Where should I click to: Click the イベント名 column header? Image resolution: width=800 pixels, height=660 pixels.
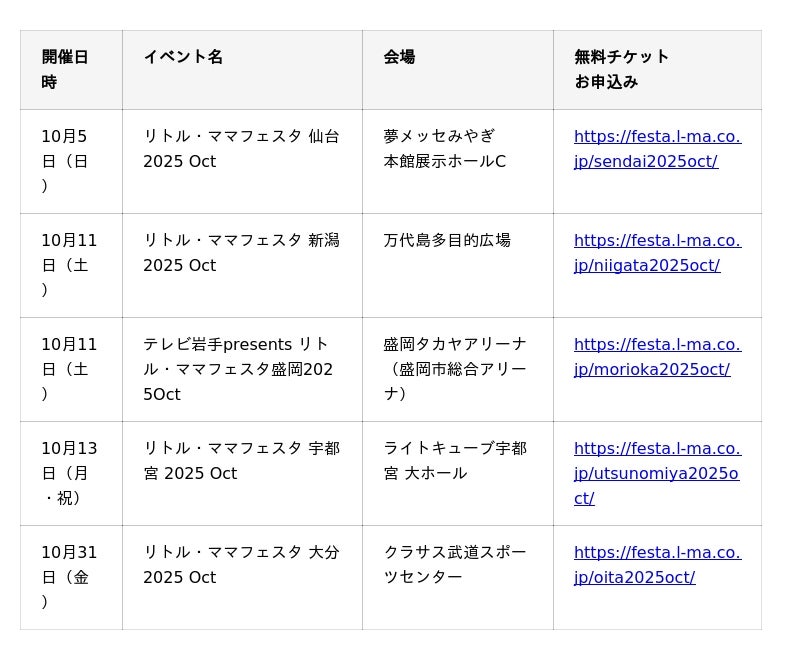(x=183, y=57)
